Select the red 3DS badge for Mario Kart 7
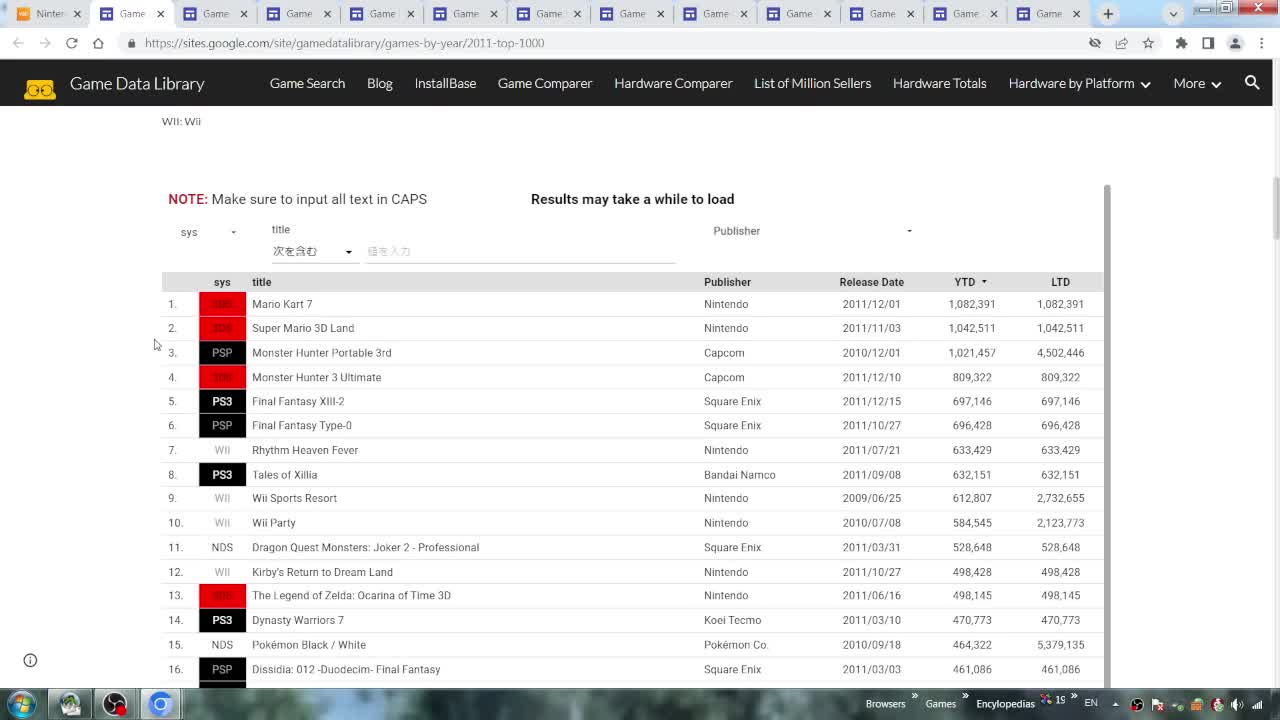 (x=222, y=304)
